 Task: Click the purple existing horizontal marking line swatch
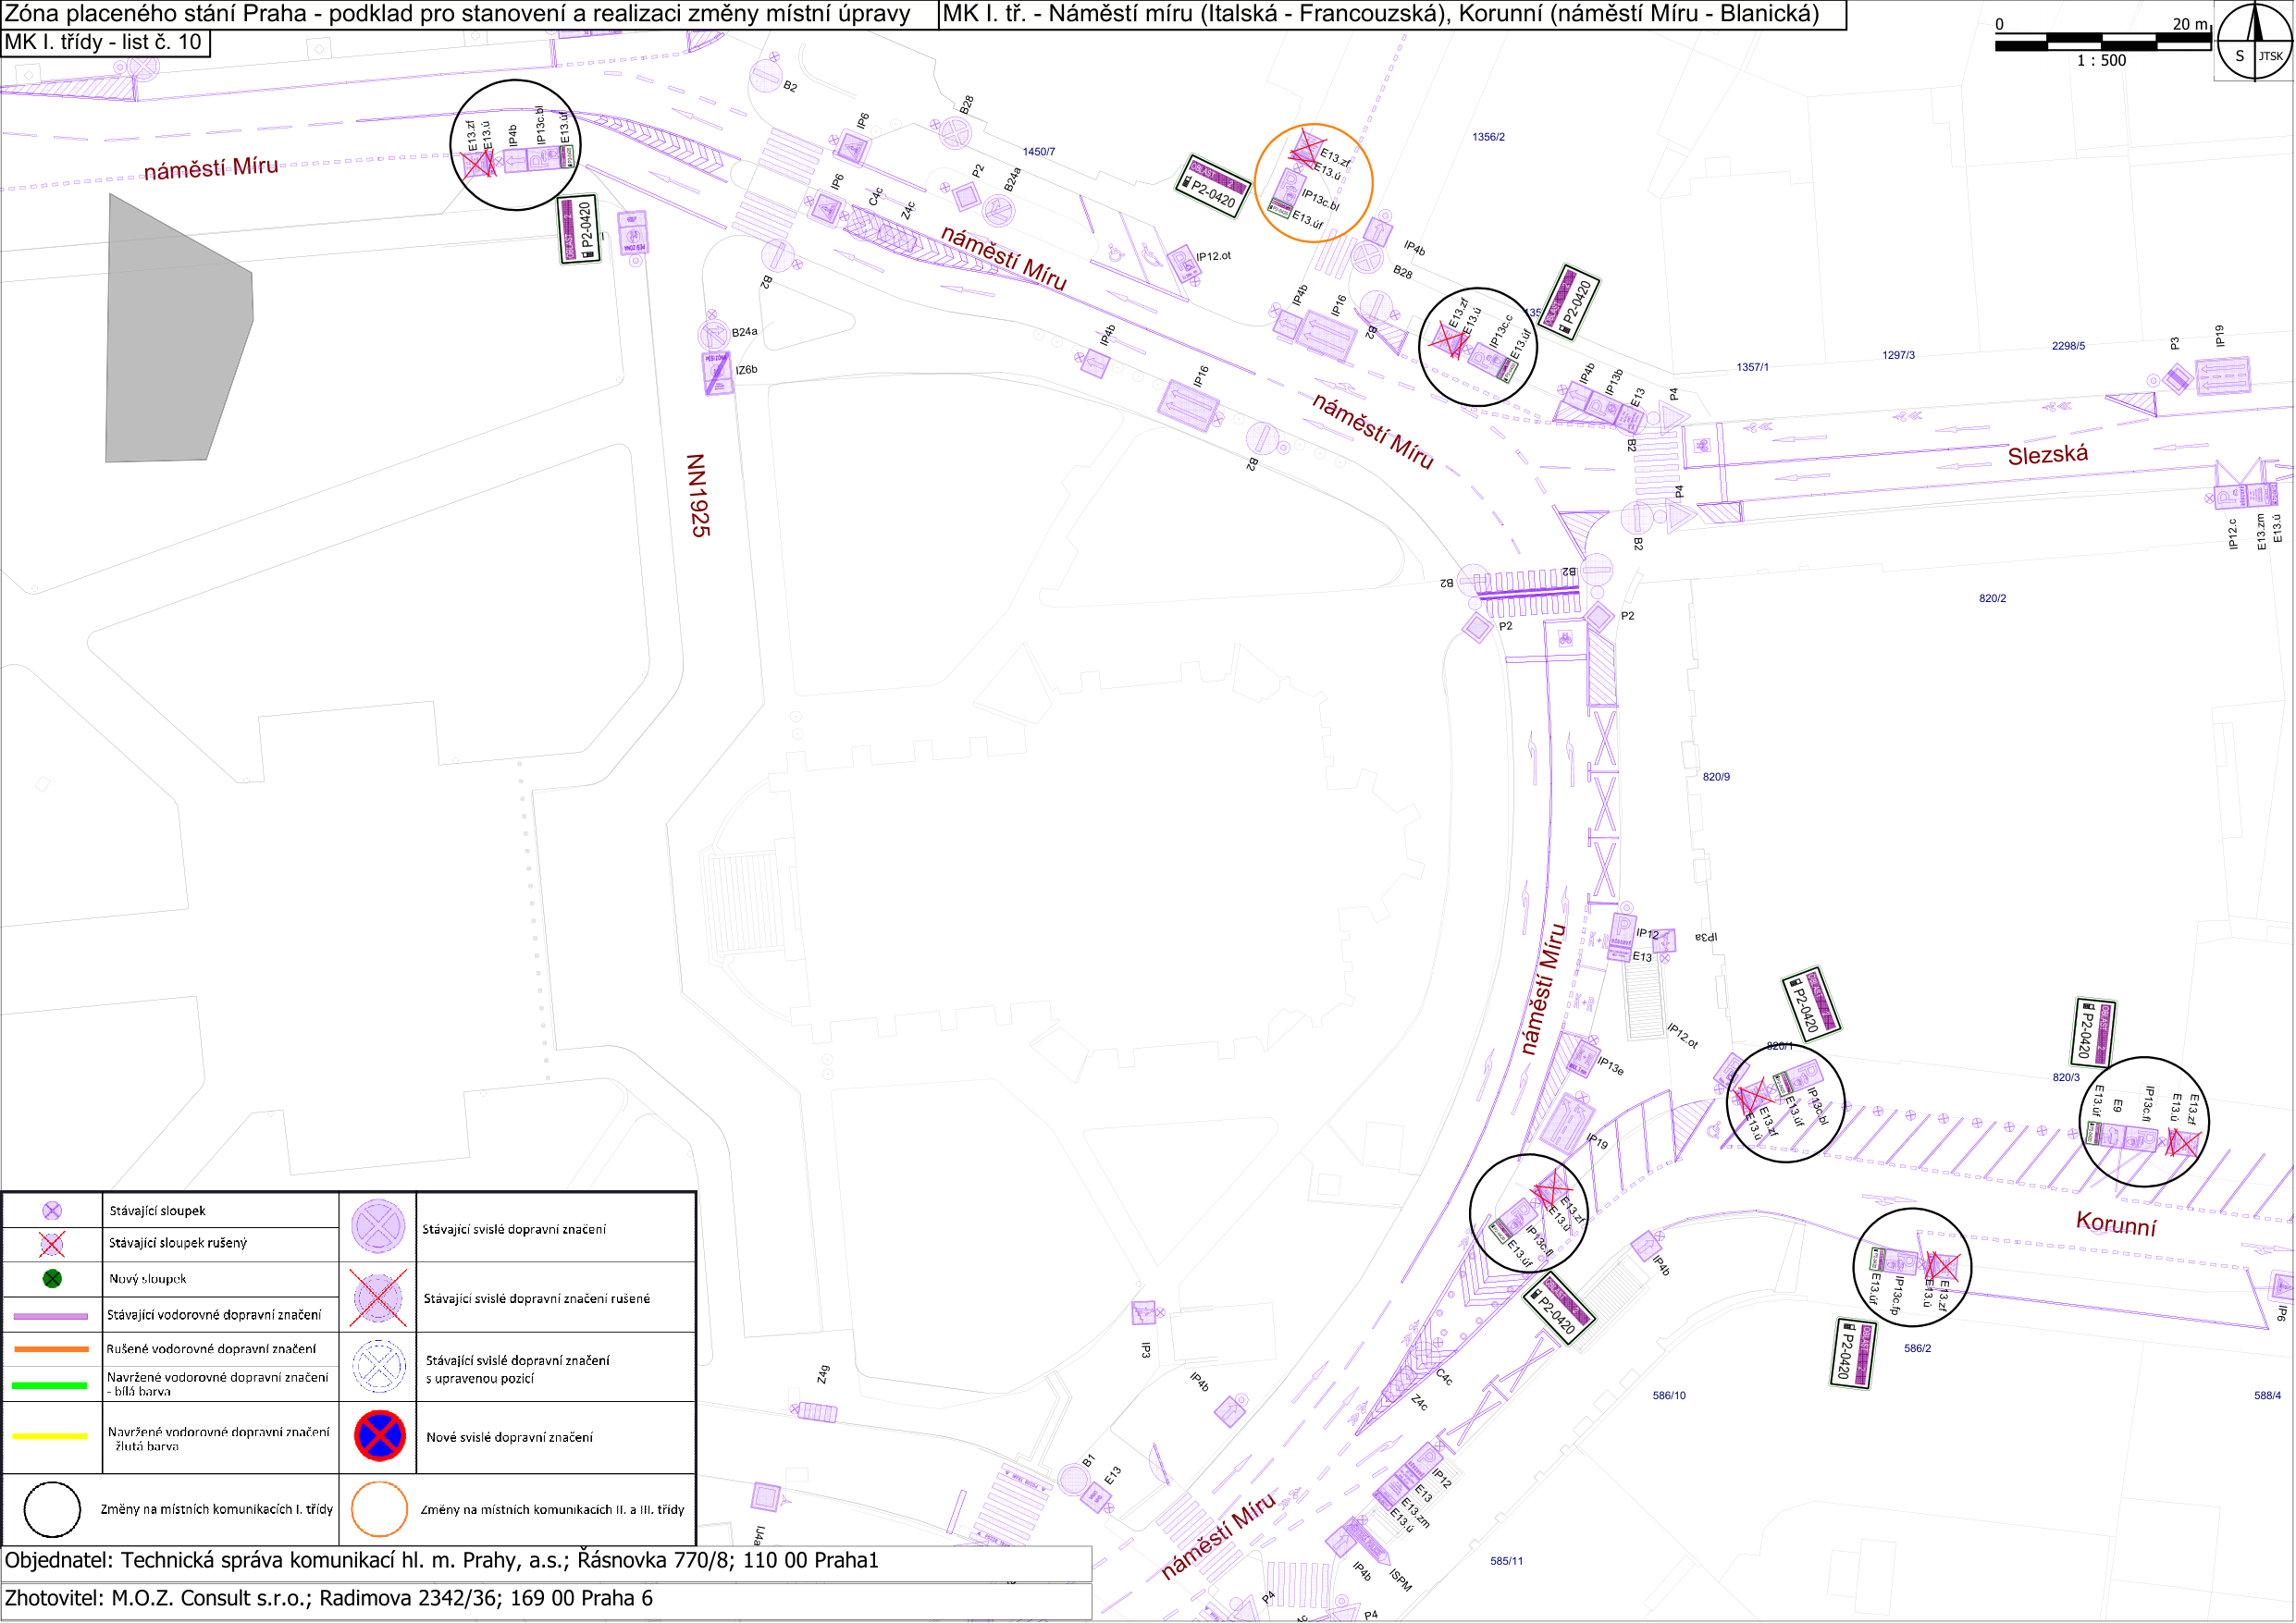click(51, 1316)
